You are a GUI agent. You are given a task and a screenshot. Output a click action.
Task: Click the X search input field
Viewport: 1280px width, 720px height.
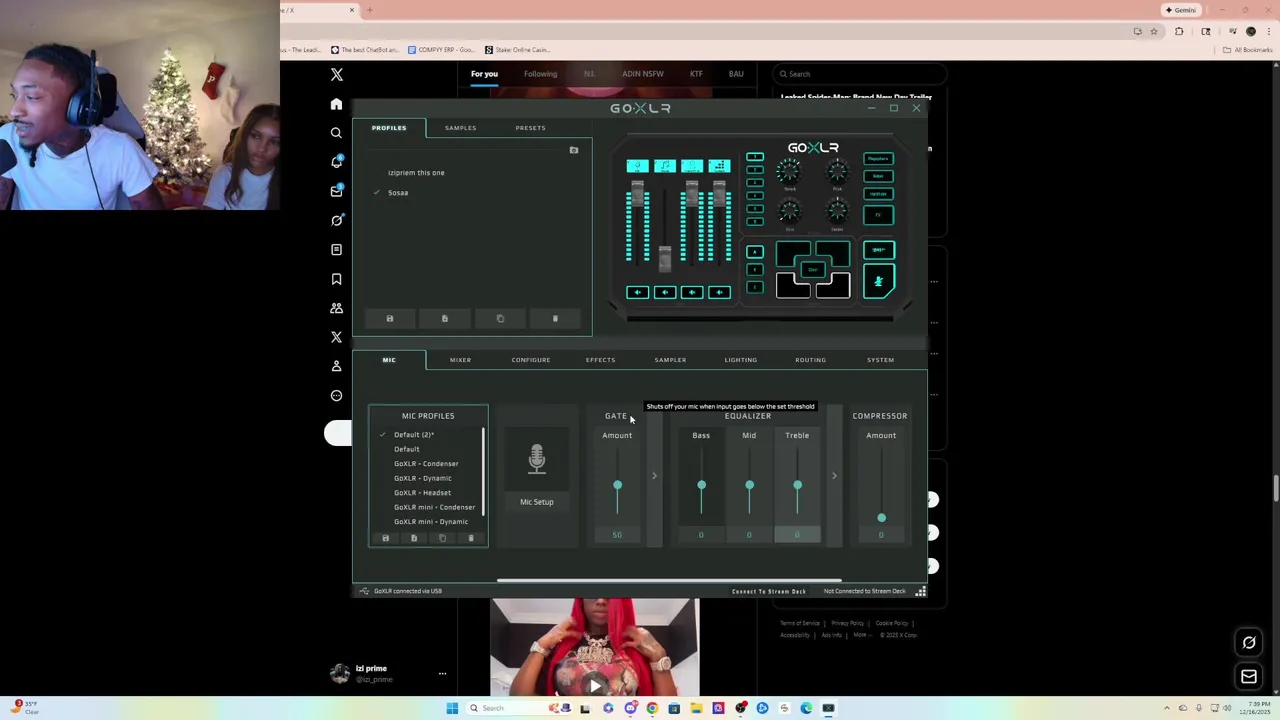tap(860, 74)
